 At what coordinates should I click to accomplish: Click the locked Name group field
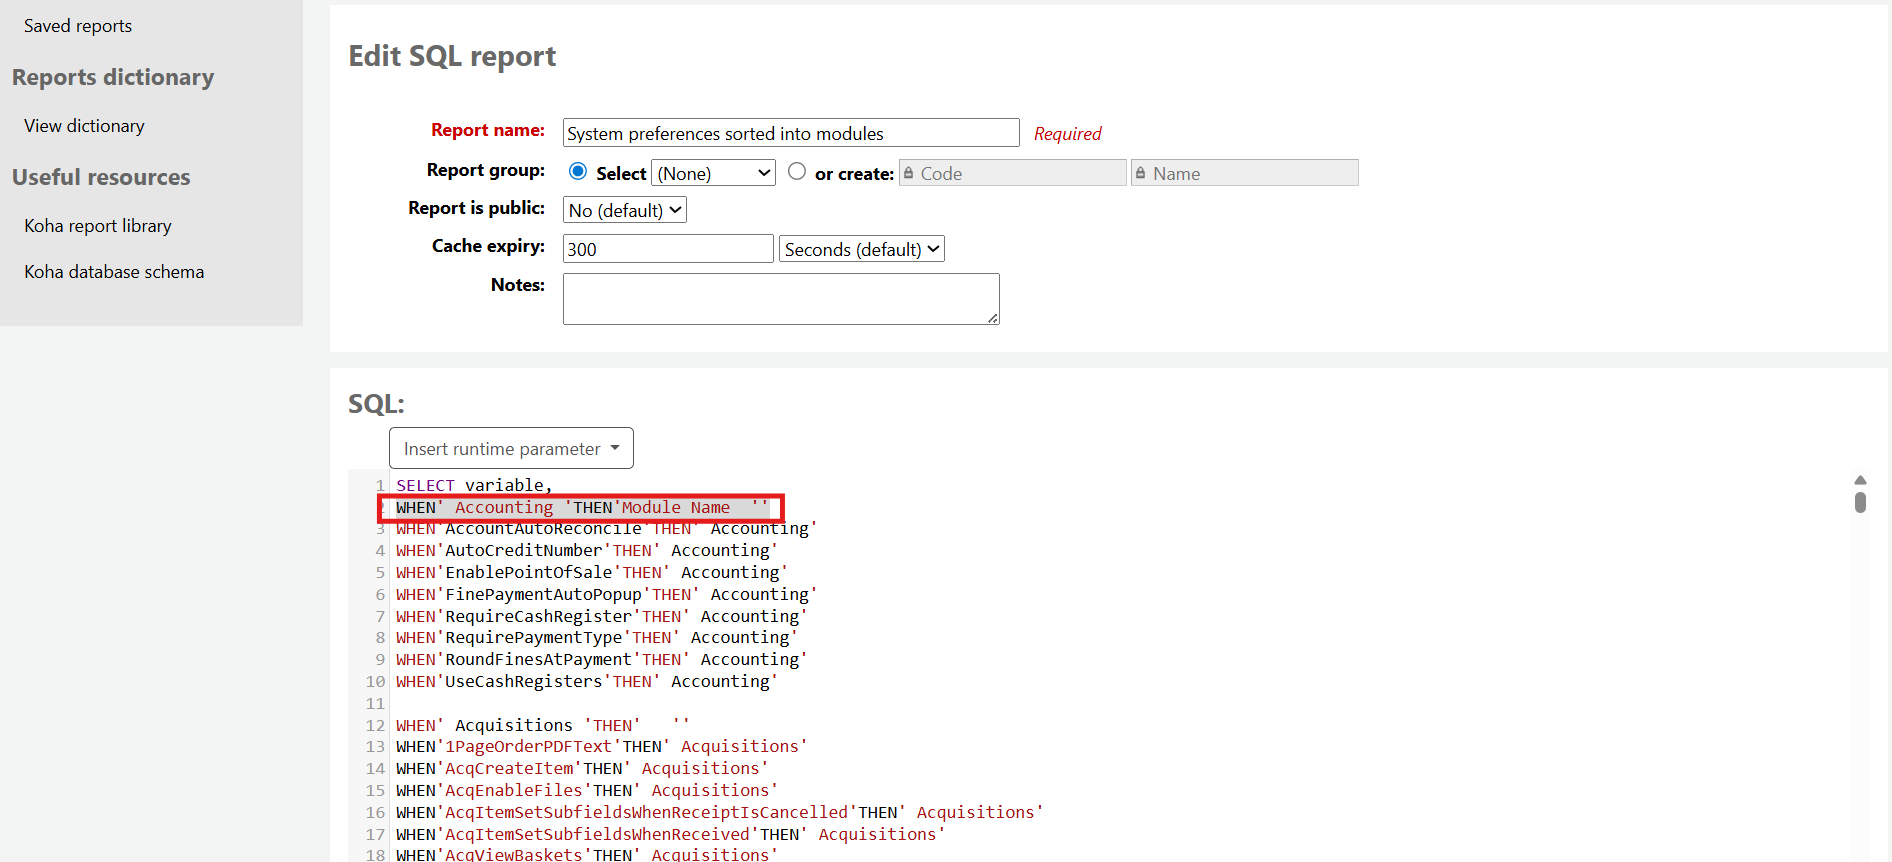[x=1244, y=173]
